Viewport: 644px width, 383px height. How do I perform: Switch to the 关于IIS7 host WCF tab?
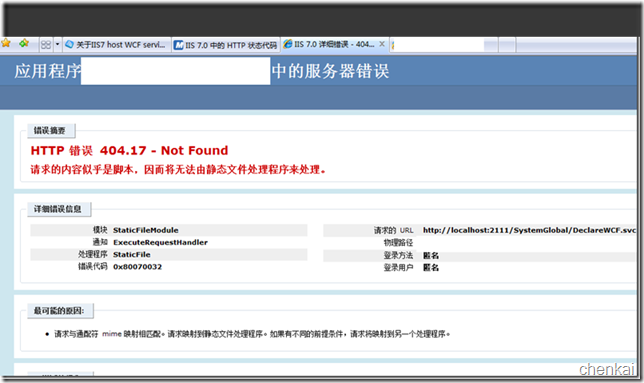pyautogui.click(x=117, y=44)
